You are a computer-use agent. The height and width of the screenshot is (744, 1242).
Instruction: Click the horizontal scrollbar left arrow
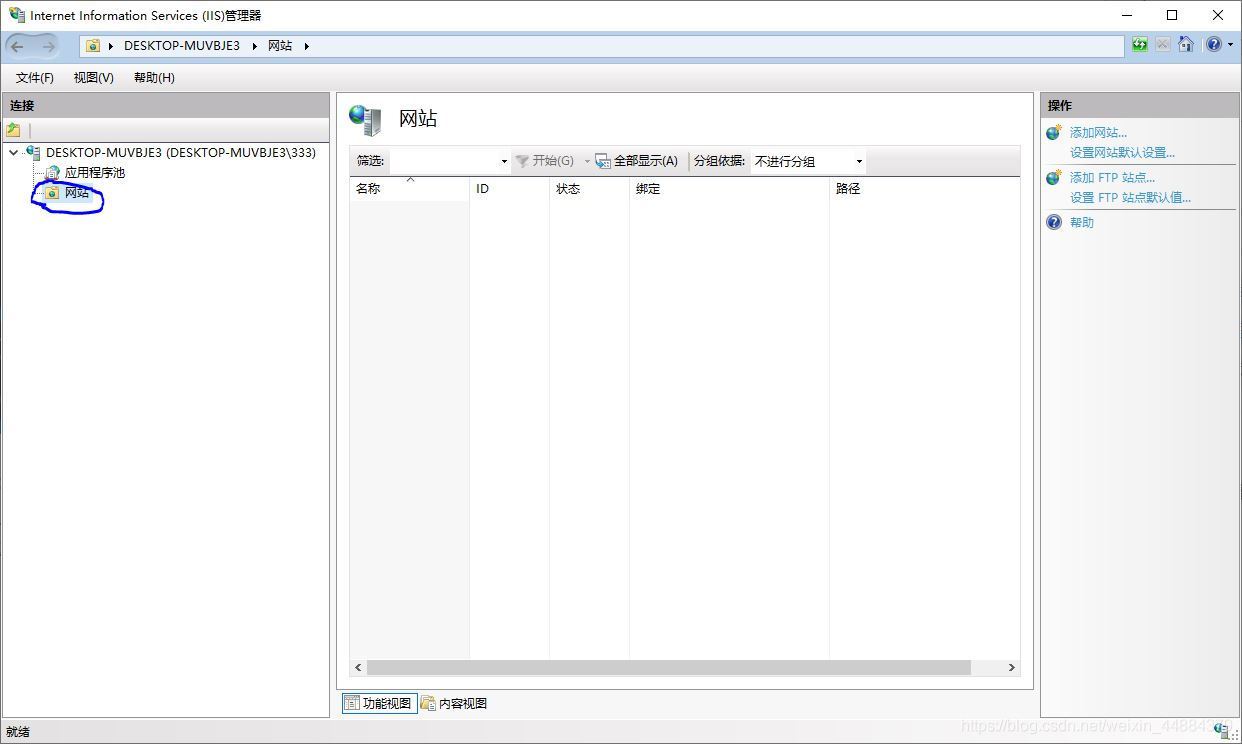[x=358, y=667]
